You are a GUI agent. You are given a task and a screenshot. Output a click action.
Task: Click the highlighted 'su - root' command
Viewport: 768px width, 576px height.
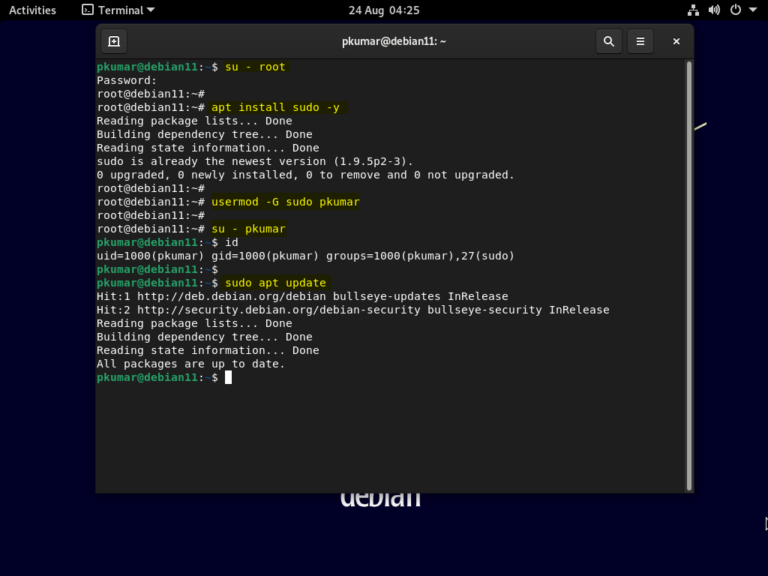tap(255, 67)
